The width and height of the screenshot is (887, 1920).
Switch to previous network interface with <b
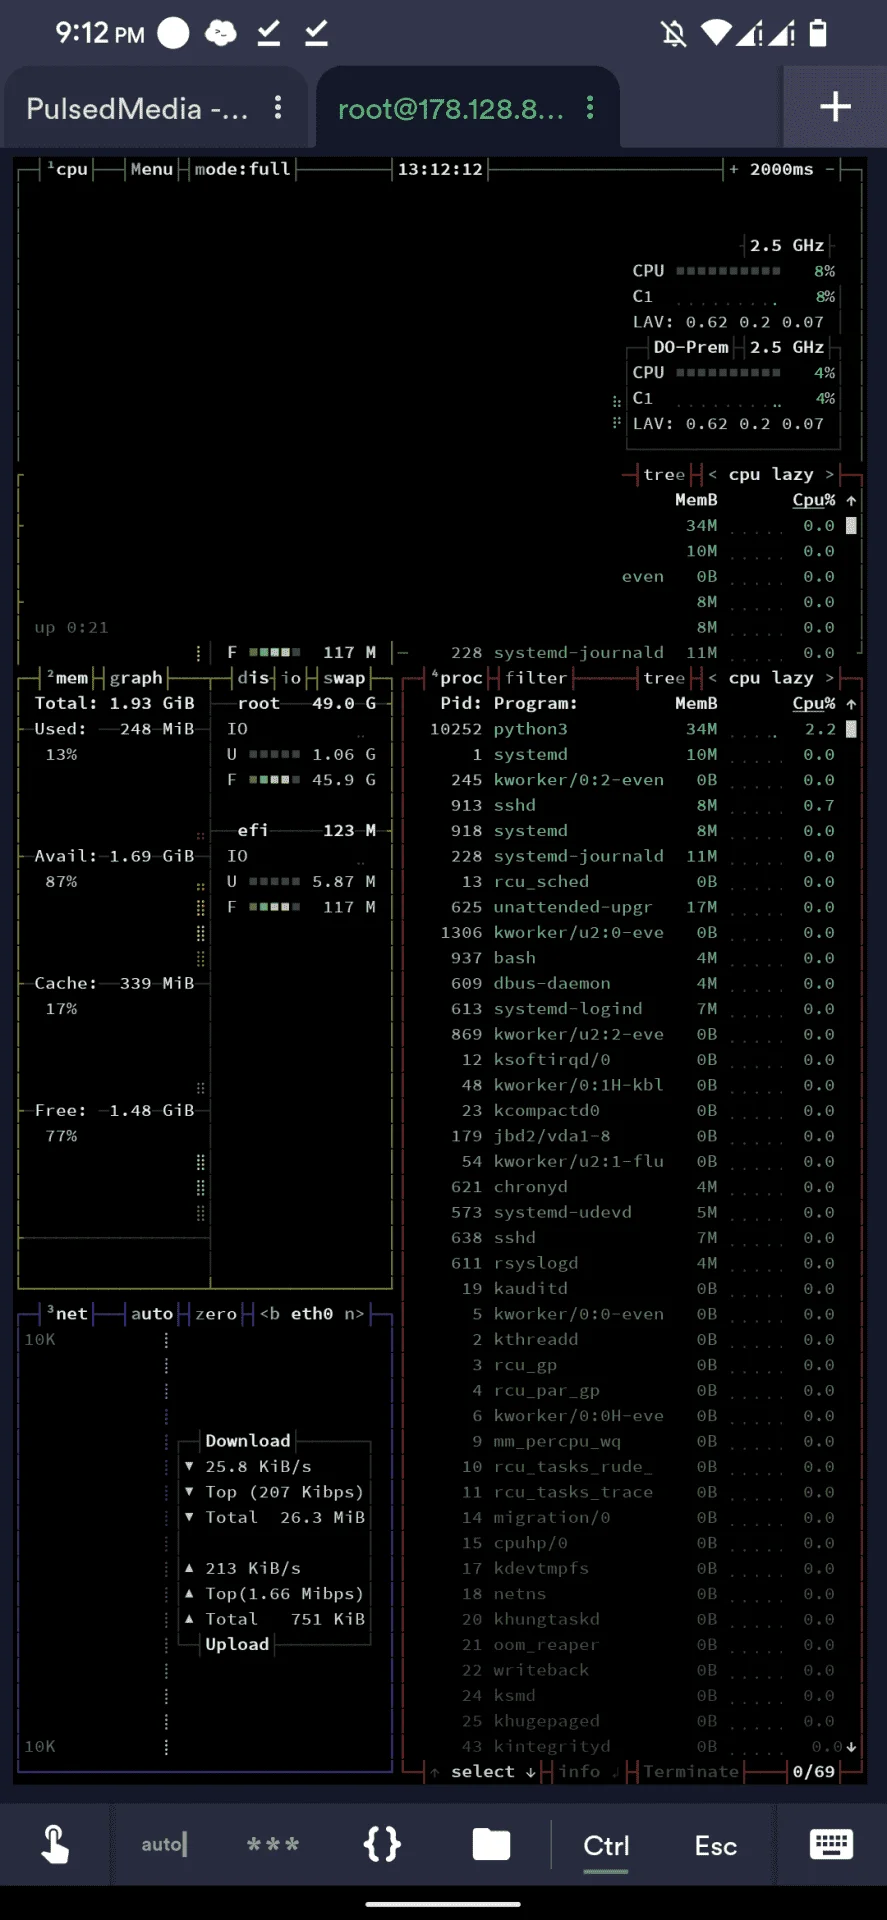tap(270, 1314)
